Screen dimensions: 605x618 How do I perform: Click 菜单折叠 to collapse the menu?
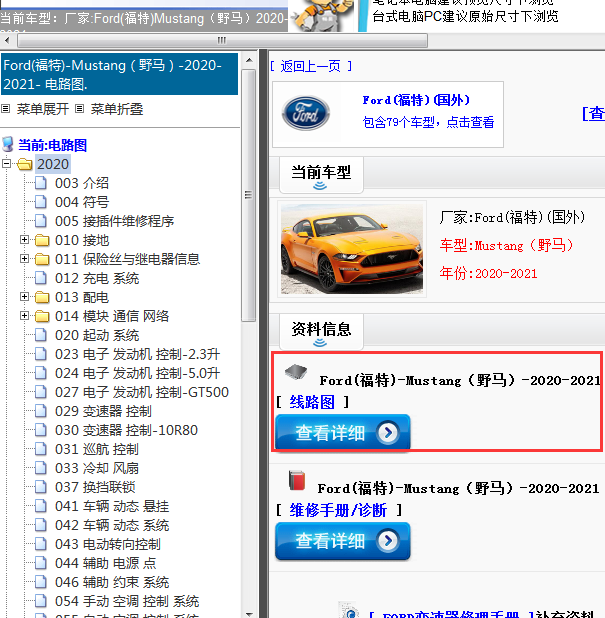[117, 109]
